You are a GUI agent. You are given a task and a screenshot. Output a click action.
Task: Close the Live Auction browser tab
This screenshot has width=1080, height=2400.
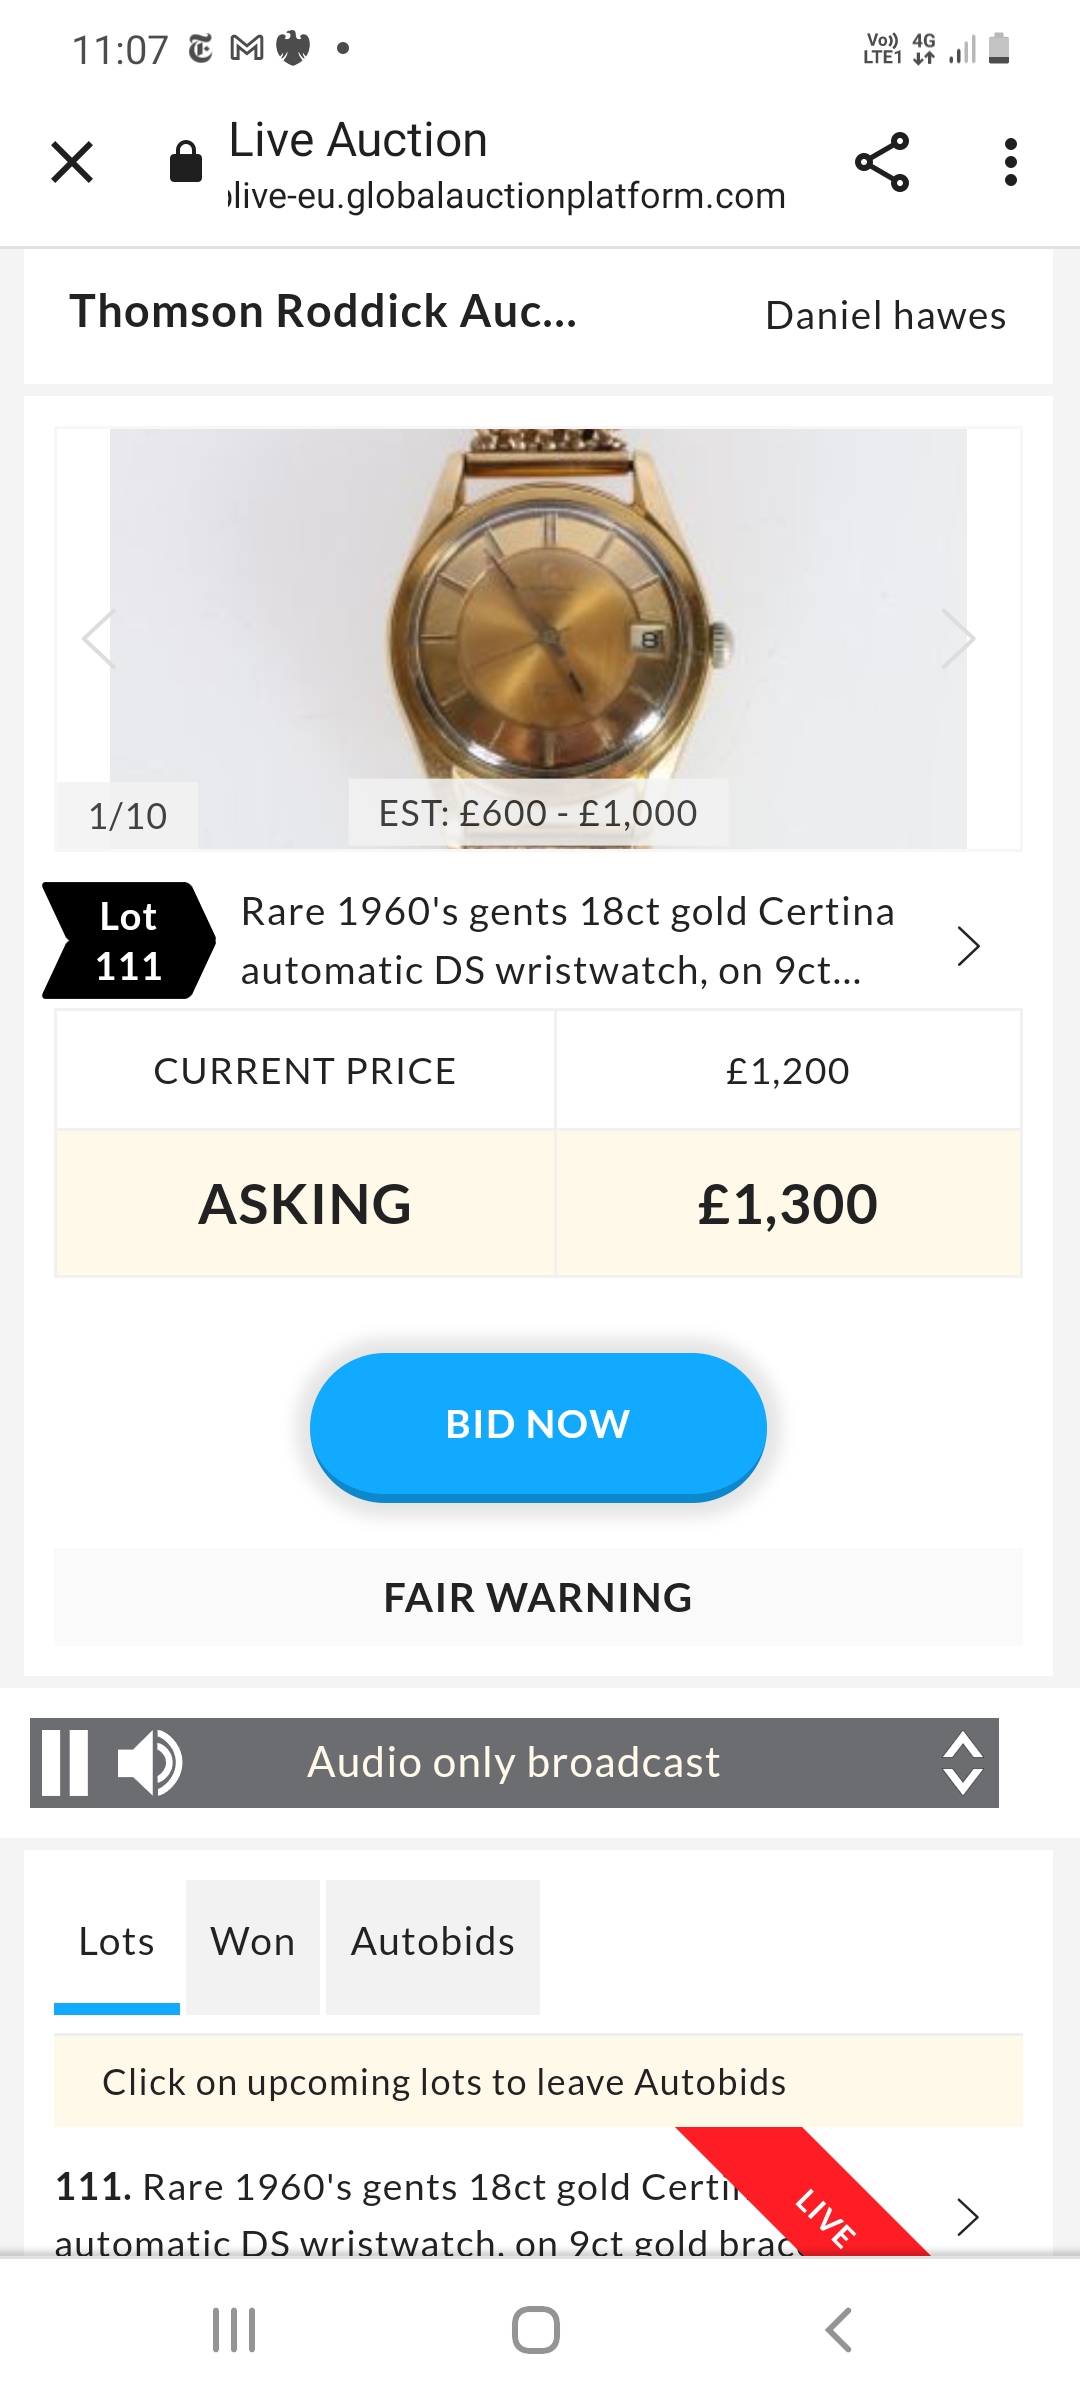click(72, 162)
